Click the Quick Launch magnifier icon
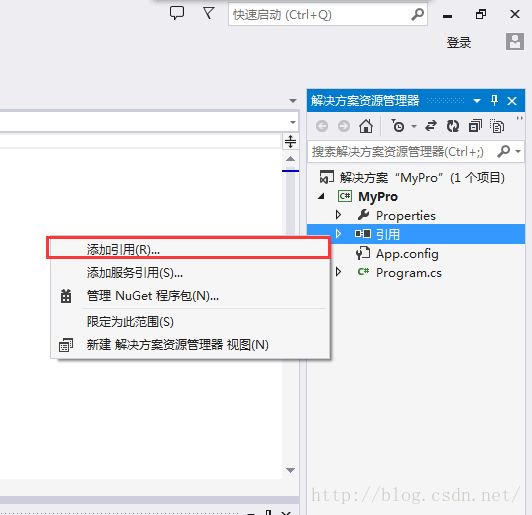 pos(417,14)
